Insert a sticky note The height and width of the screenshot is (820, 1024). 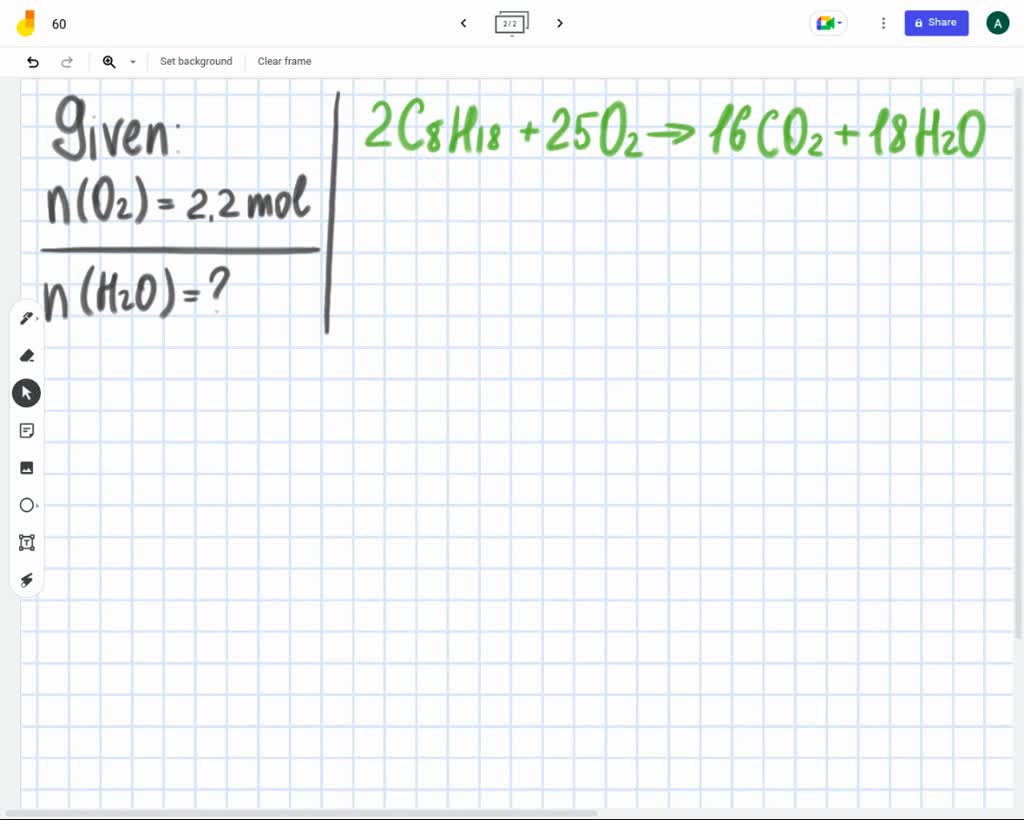[26, 430]
